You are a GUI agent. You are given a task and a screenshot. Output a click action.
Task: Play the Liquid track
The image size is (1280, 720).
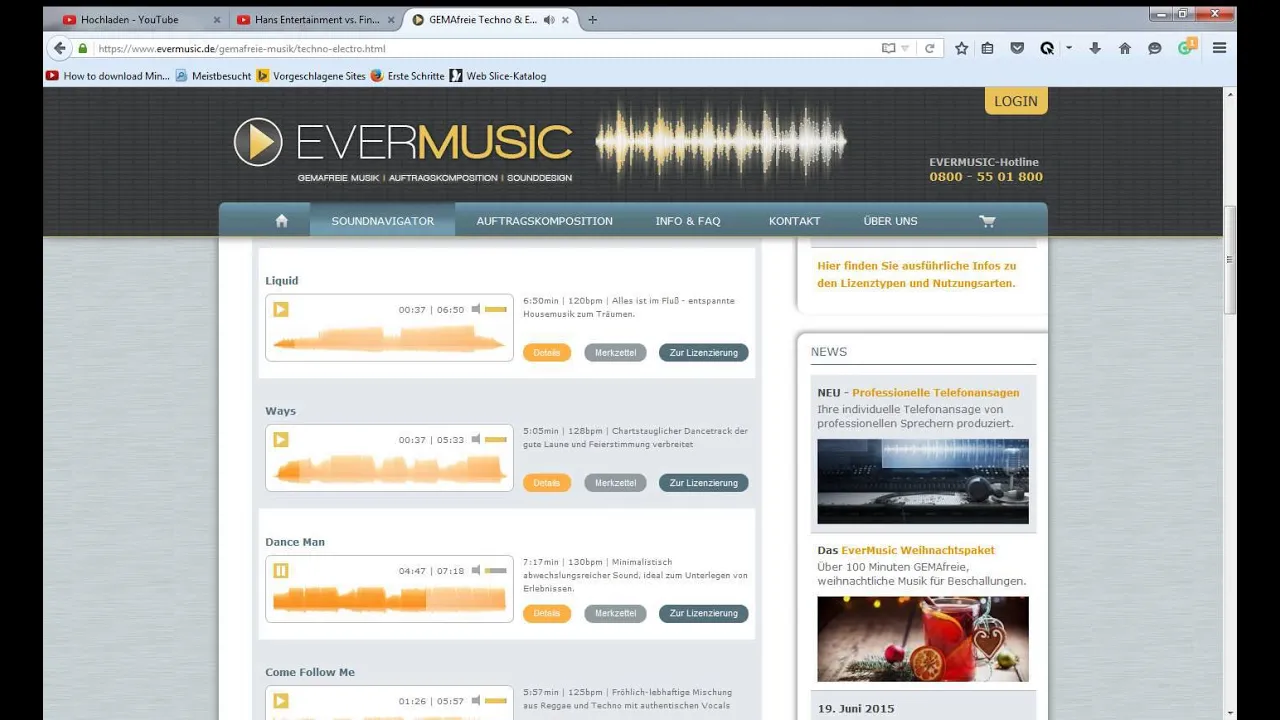point(281,310)
